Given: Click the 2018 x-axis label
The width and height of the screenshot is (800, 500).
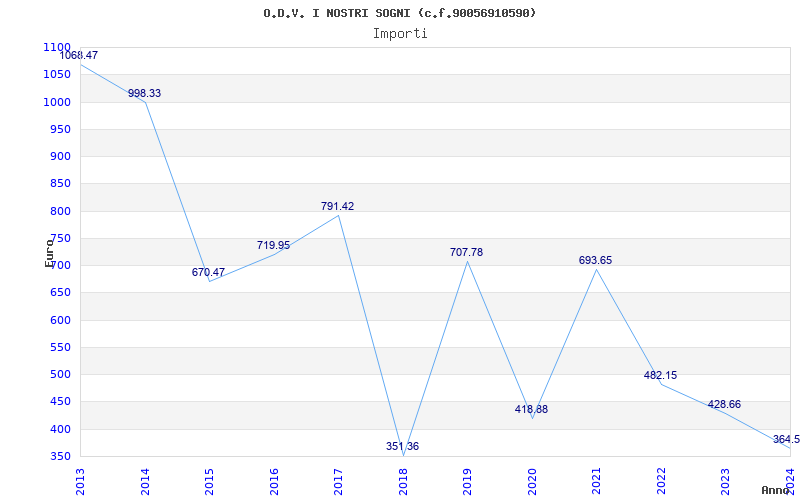Looking at the screenshot, I should (x=403, y=482).
